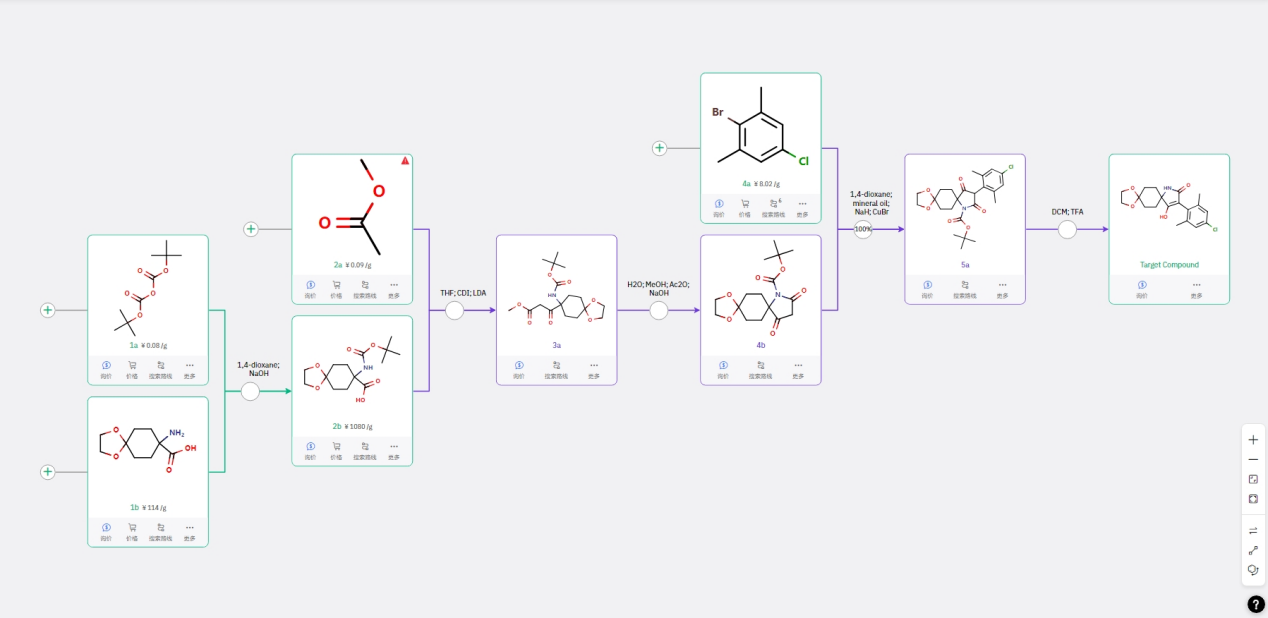Toggle the 1,4-dioxane; NaOH reaction circle
The width and height of the screenshot is (1268, 618).
click(250, 391)
